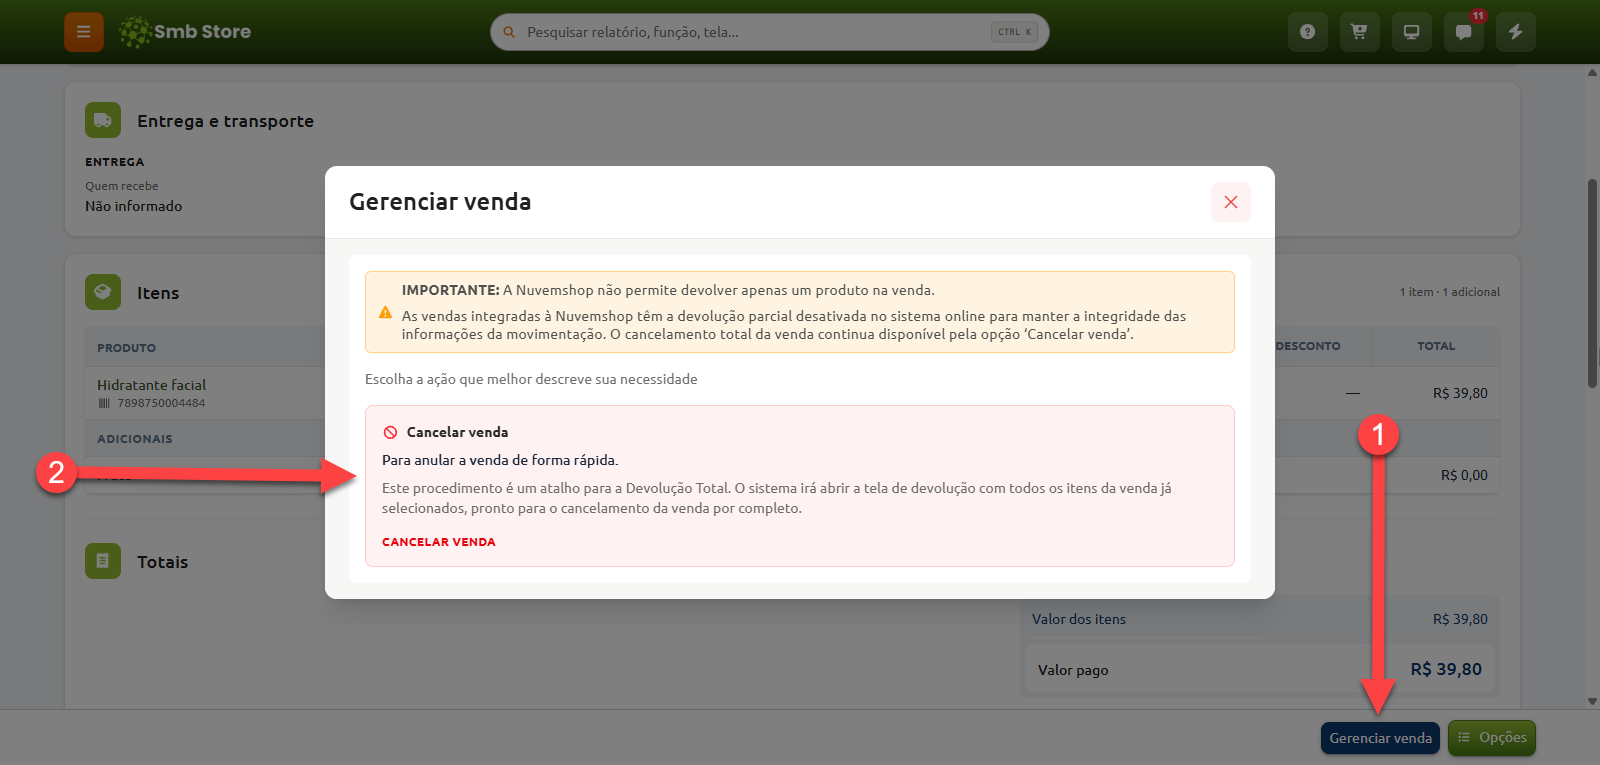This screenshot has height=765, width=1600.
Task: Open chat messages with 11 badge
Action: point(1463,32)
